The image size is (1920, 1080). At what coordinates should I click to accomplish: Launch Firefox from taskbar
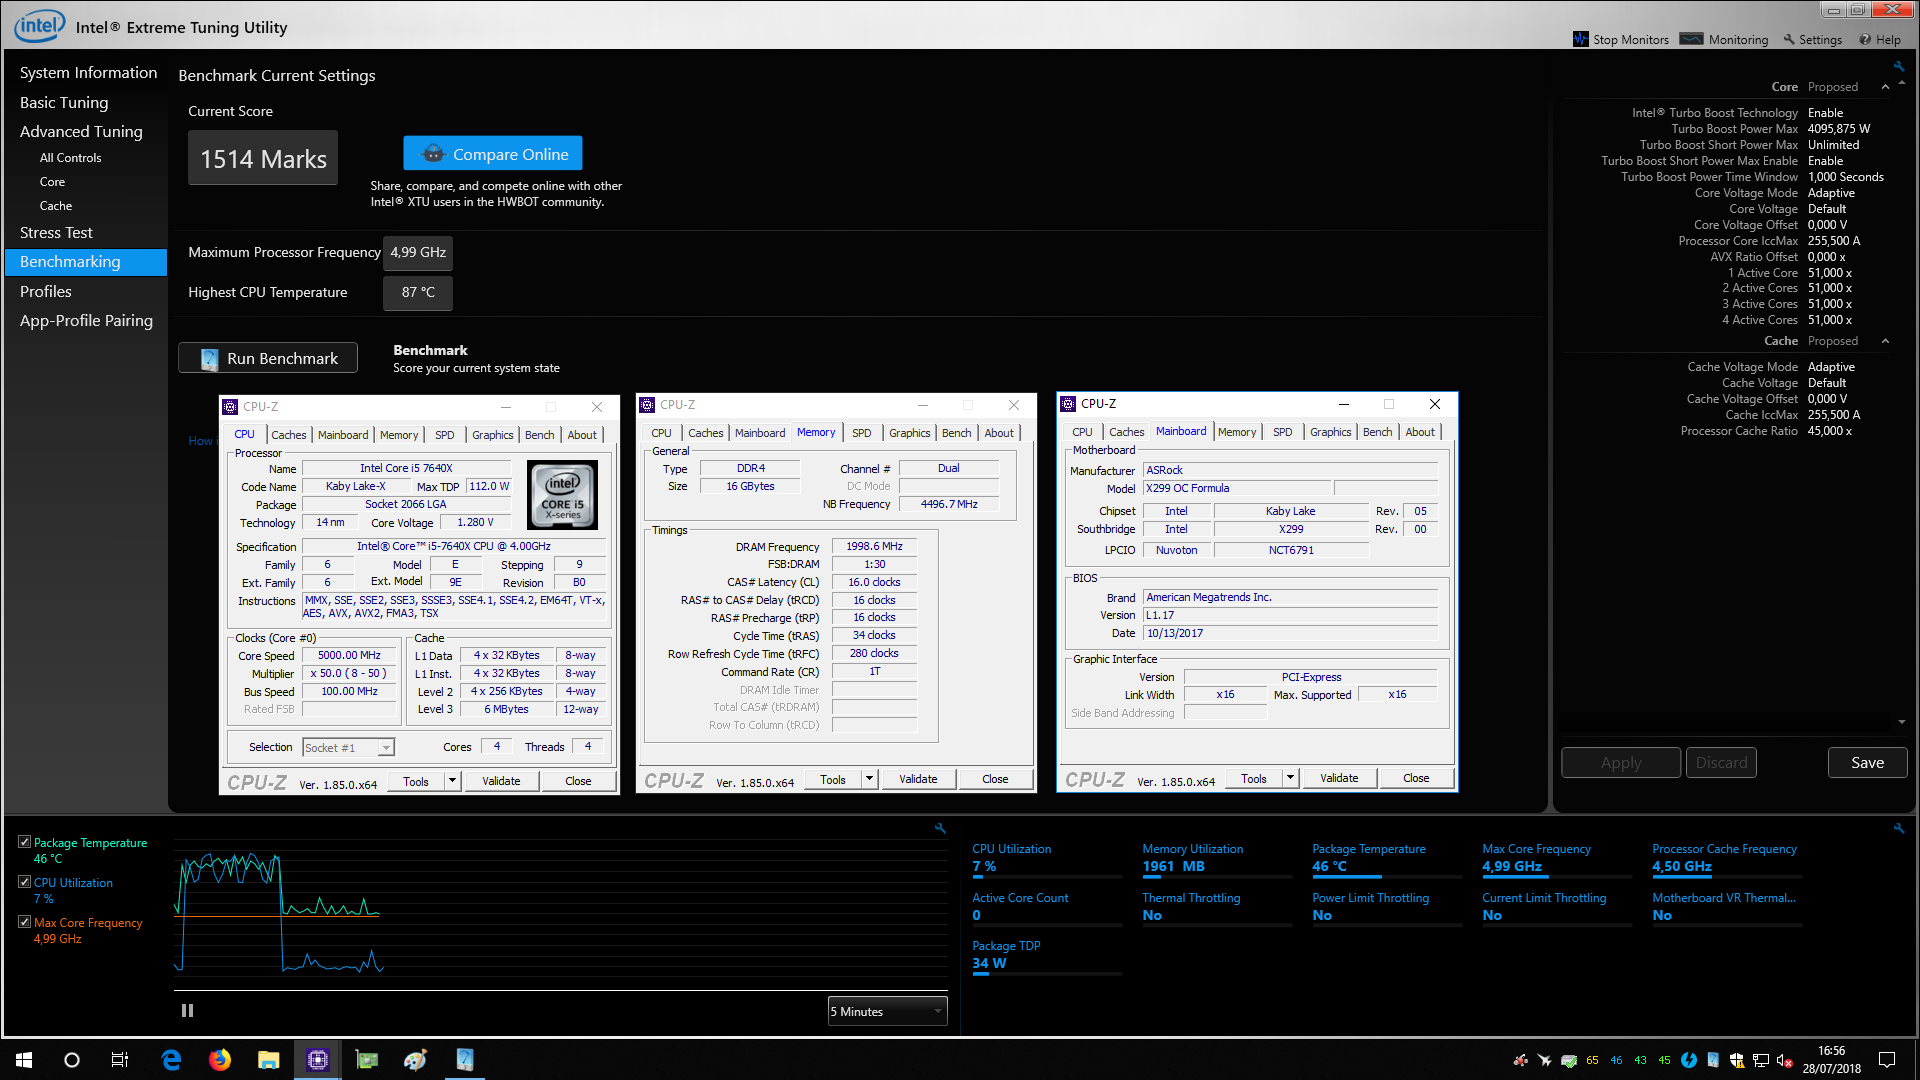click(x=220, y=1060)
